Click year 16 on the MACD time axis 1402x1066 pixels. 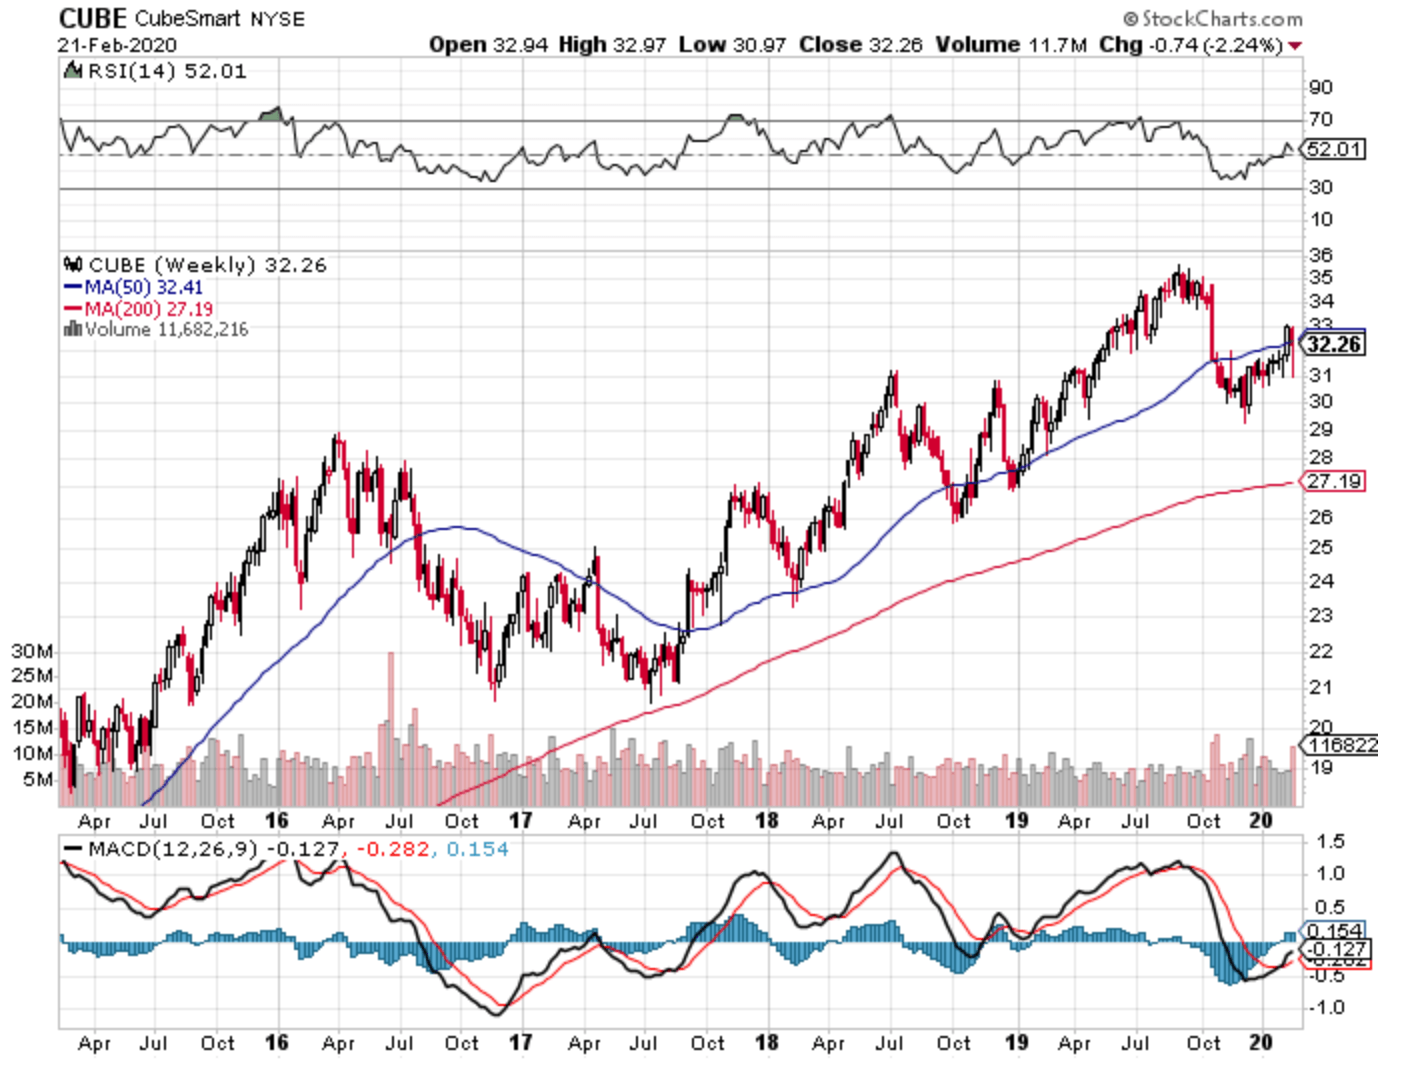tap(276, 1043)
